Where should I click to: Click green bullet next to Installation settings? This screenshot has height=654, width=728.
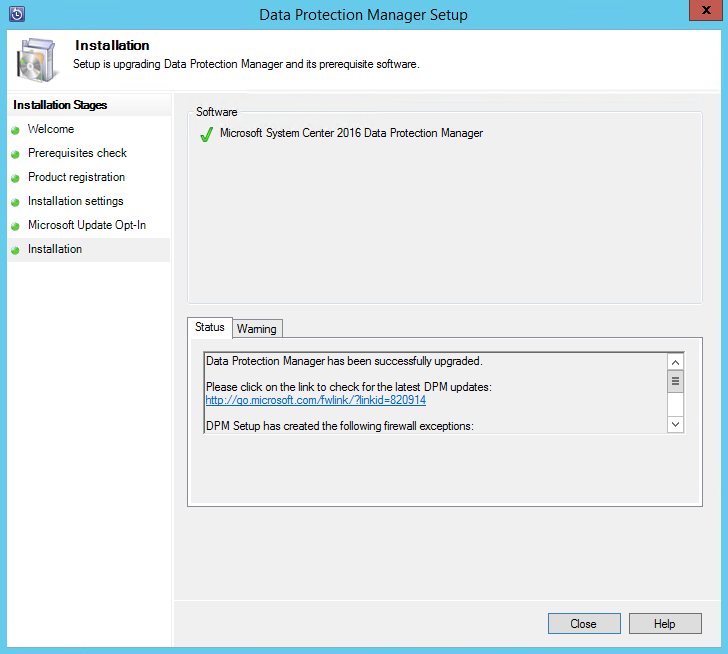(x=15, y=202)
